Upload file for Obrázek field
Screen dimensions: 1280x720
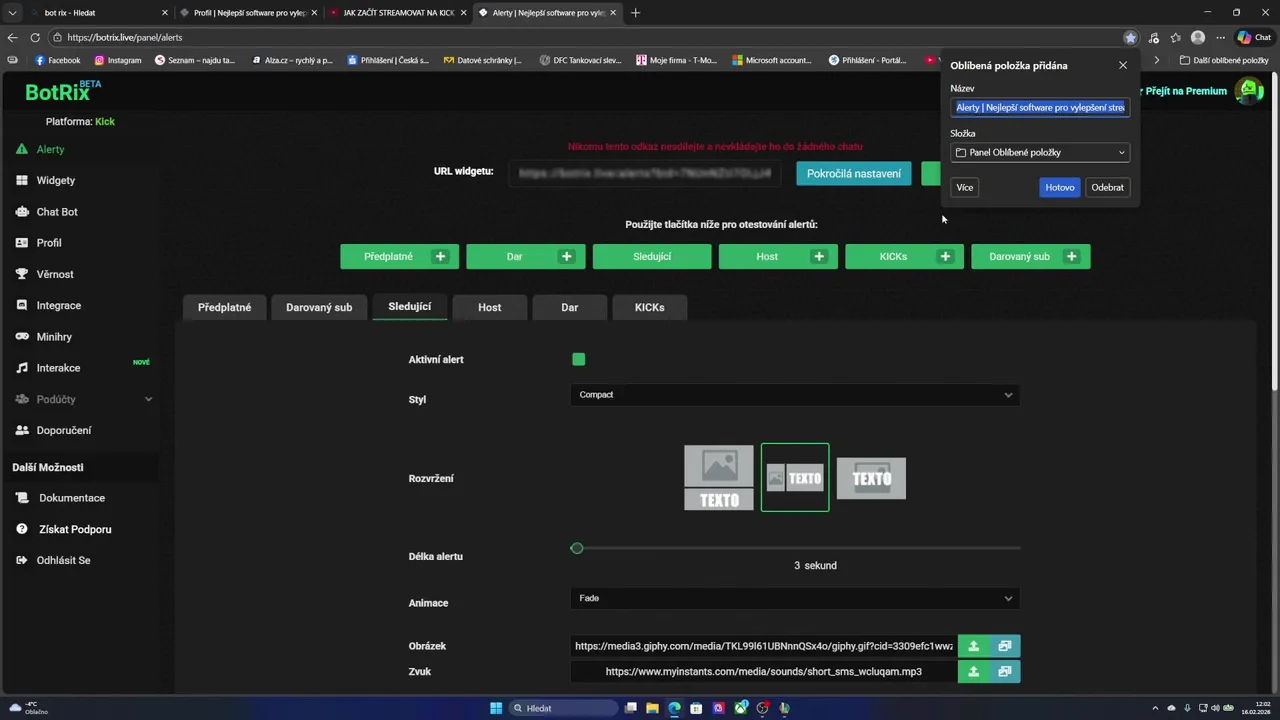click(973, 646)
